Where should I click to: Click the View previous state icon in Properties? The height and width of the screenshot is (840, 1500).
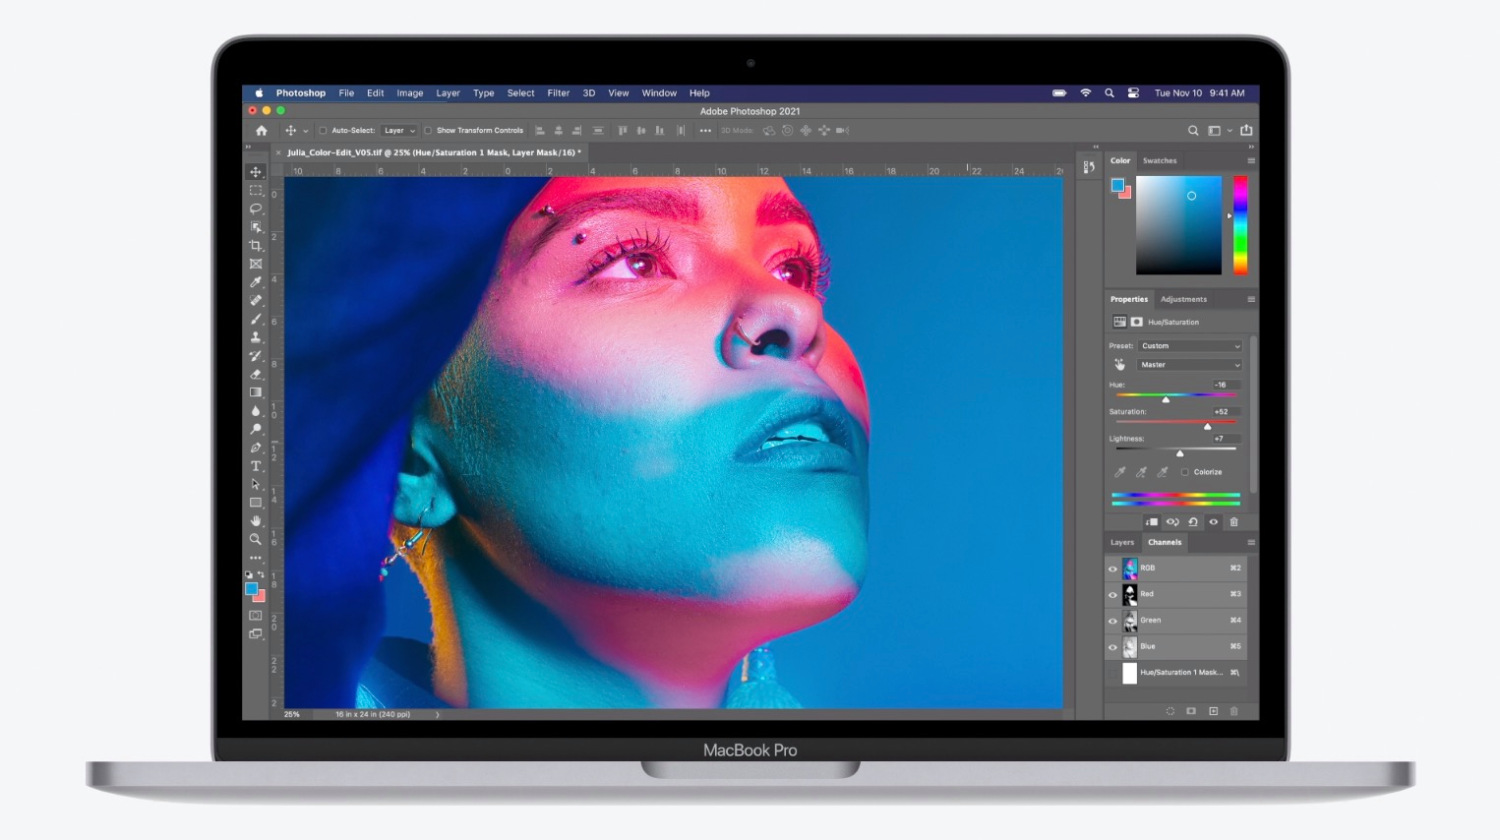click(1172, 522)
